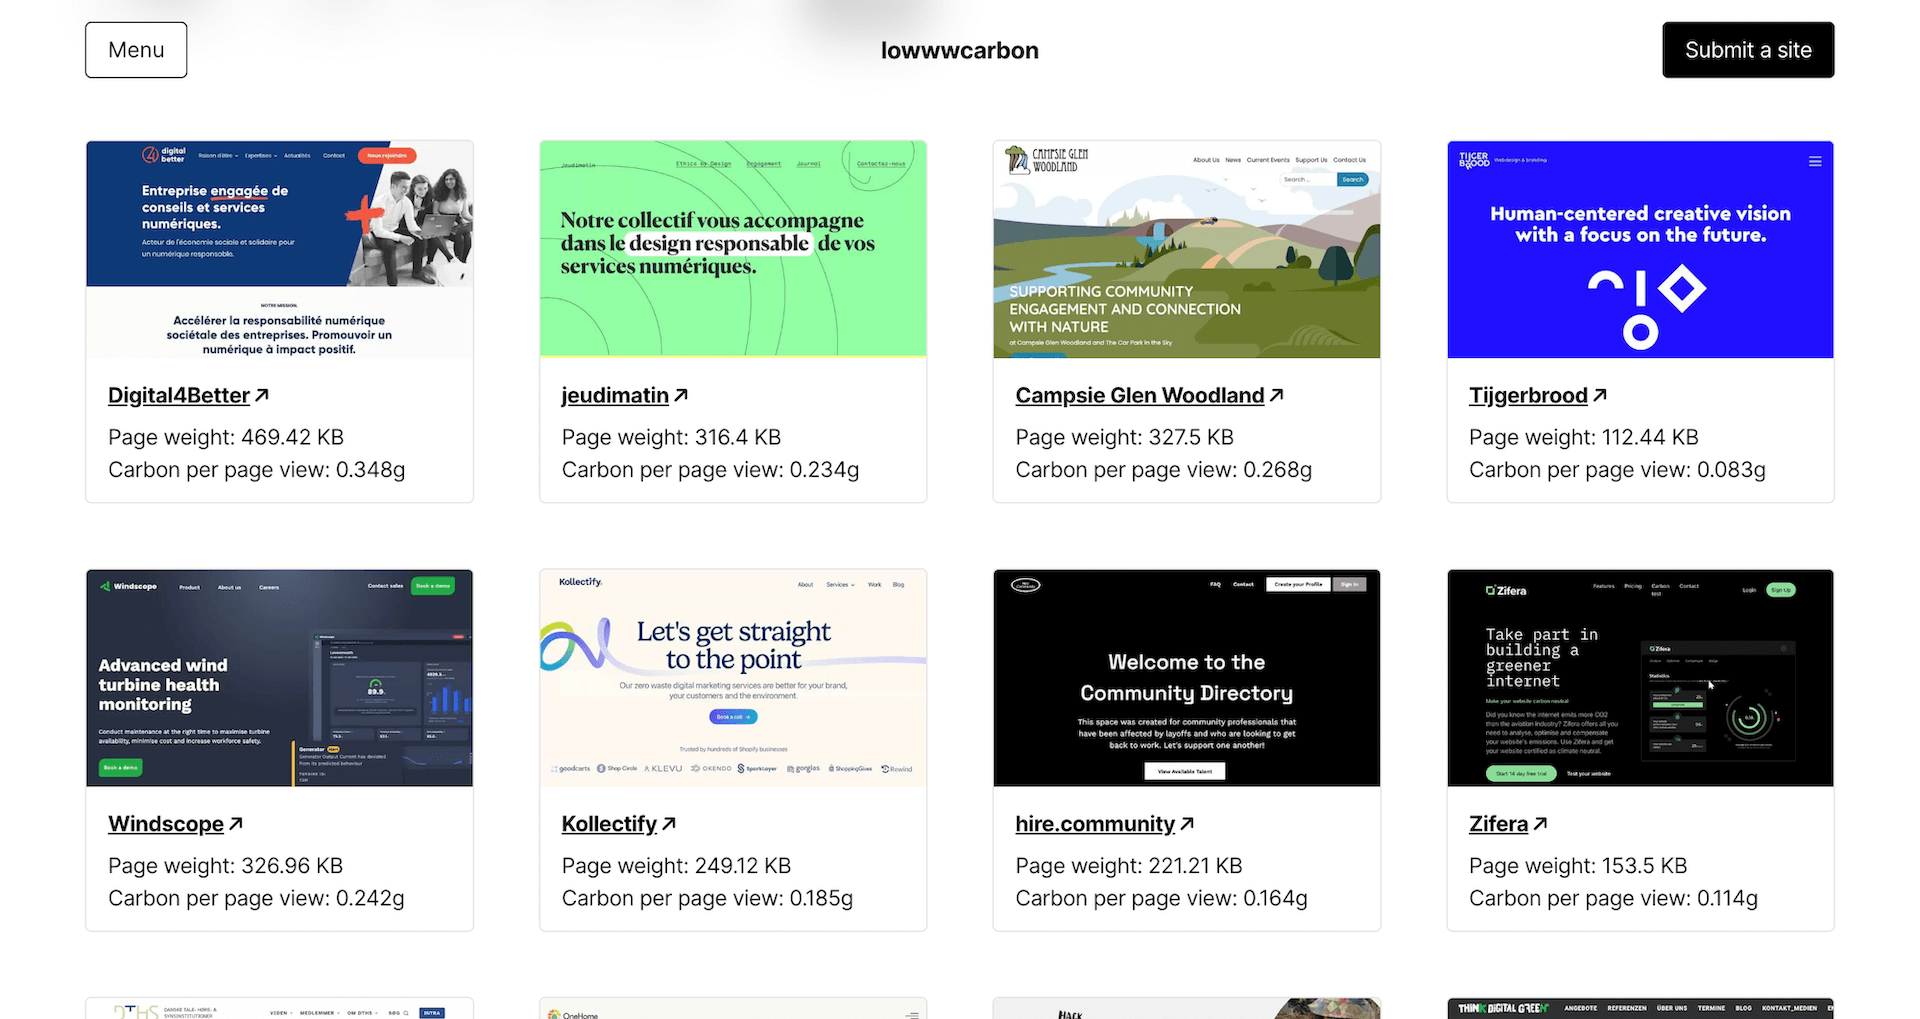This screenshot has height=1019, width=1920.
Task: Open the Campsie Glen Woodland link
Action: point(1140,395)
